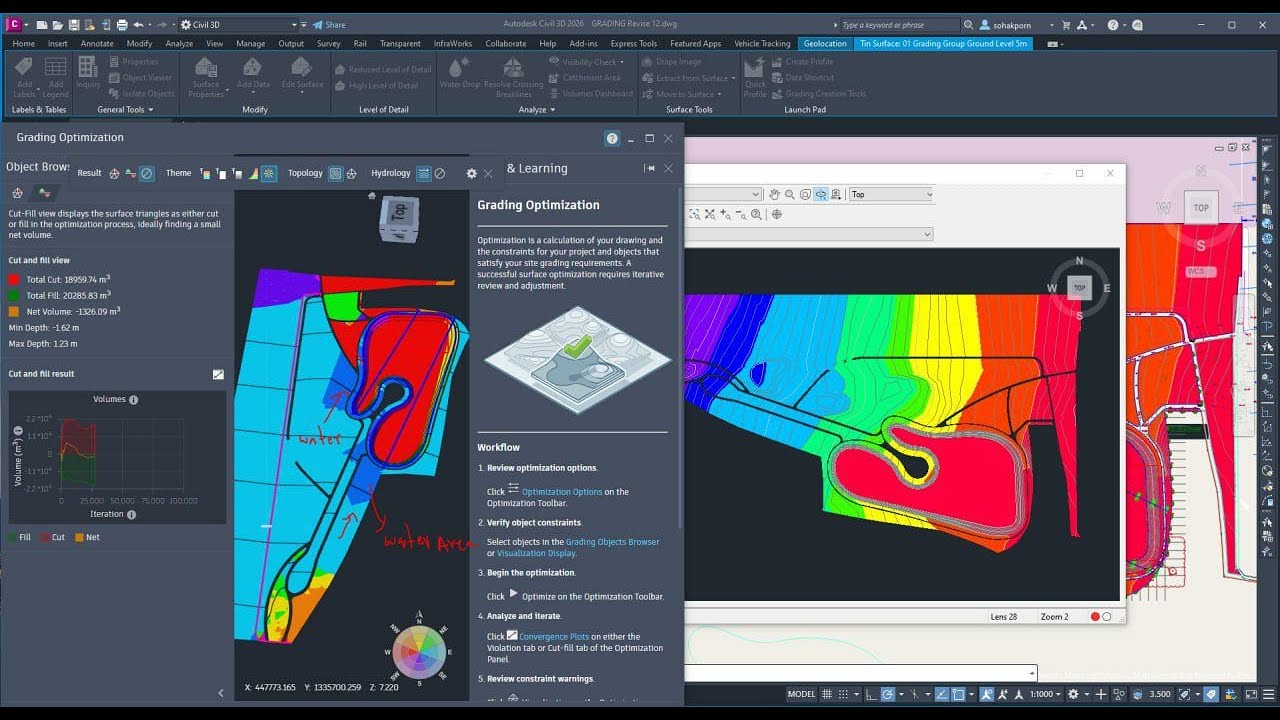Click the Workspace Switching gear in status bar

coord(1073,694)
